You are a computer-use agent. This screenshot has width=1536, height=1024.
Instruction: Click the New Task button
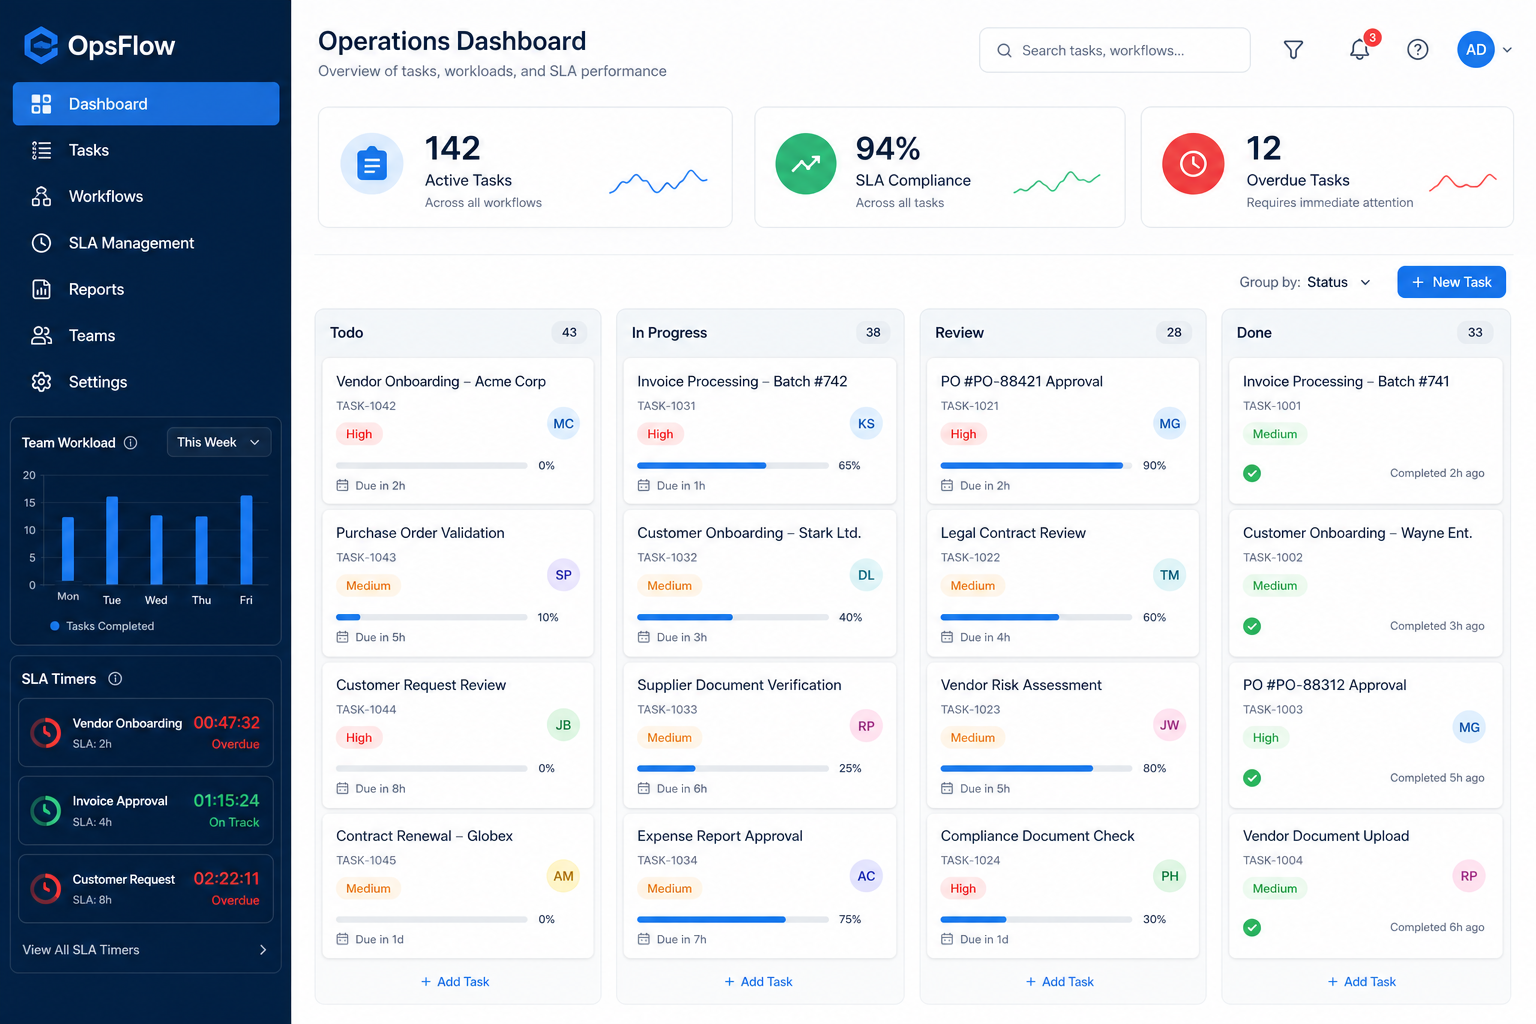point(1451,282)
